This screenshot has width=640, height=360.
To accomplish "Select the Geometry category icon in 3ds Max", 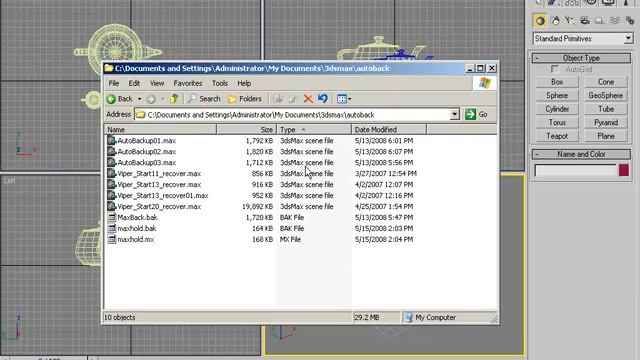I will pyautogui.click(x=540, y=21).
